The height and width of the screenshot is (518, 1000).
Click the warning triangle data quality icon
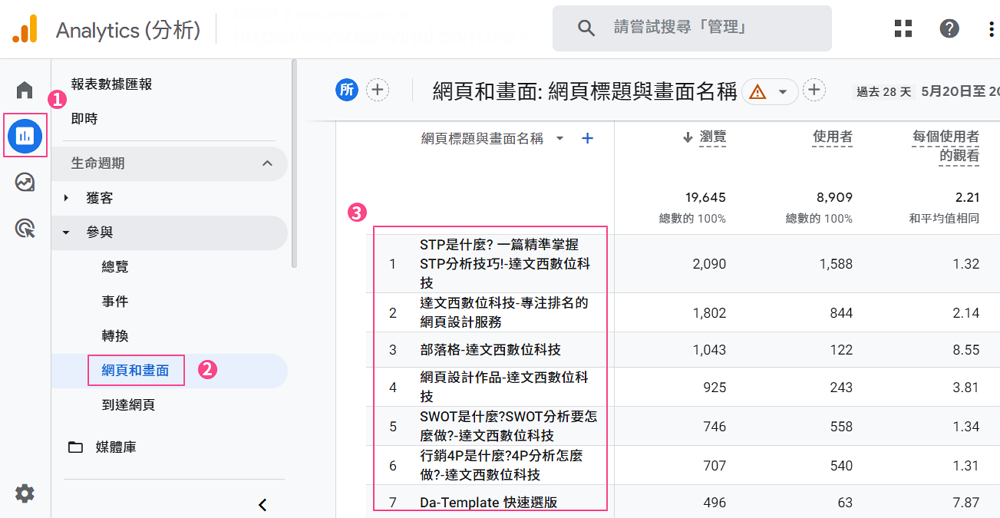[x=758, y=92]
